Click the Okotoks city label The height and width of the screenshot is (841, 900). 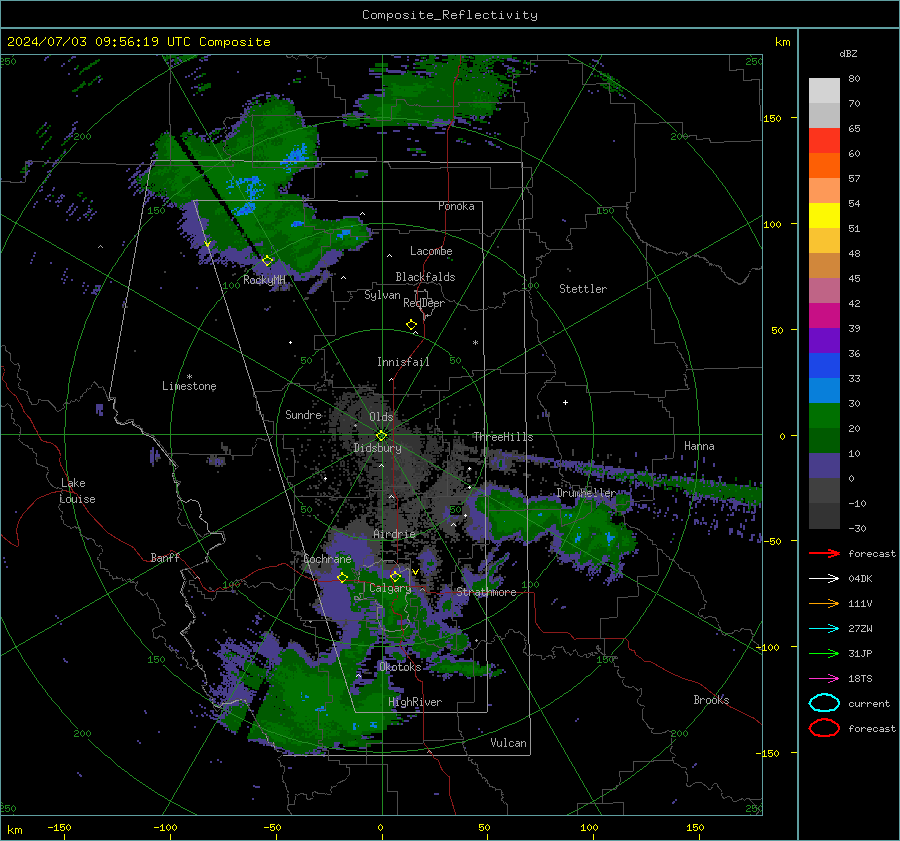399,667
